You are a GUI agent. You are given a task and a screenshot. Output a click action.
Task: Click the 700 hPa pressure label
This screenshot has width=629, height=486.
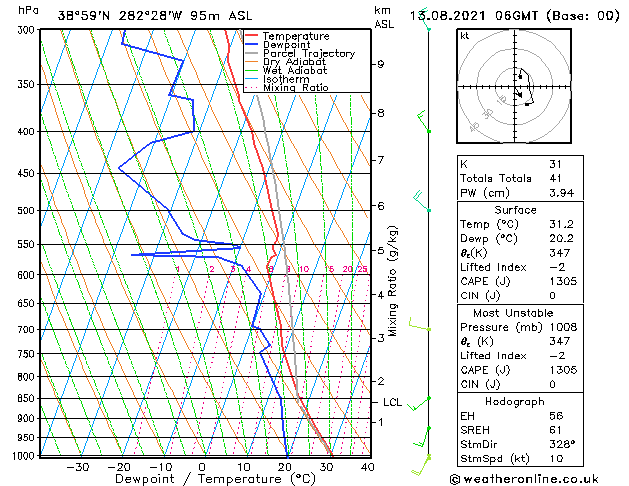tap(28, 330)
